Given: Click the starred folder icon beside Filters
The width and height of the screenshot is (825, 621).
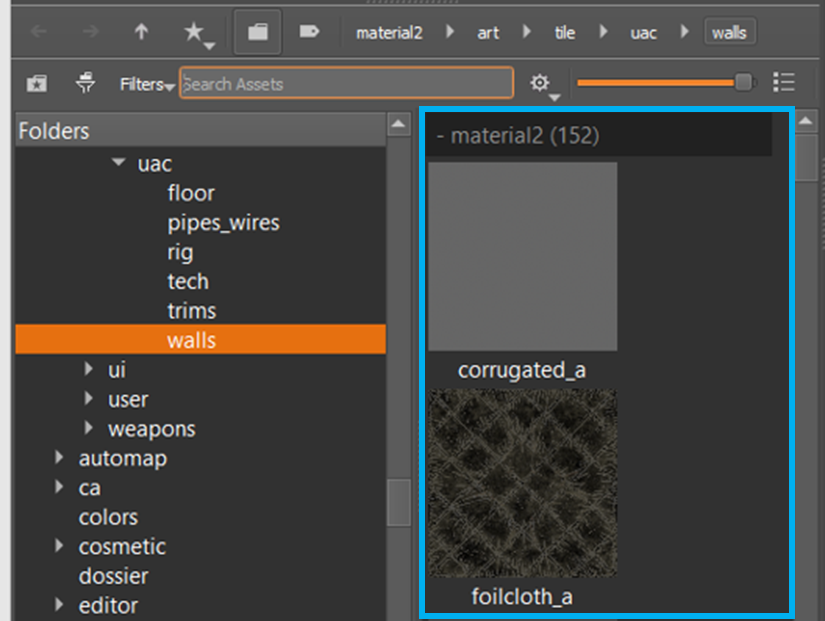Looking at the screenshot, I should [x=37, y=84].
